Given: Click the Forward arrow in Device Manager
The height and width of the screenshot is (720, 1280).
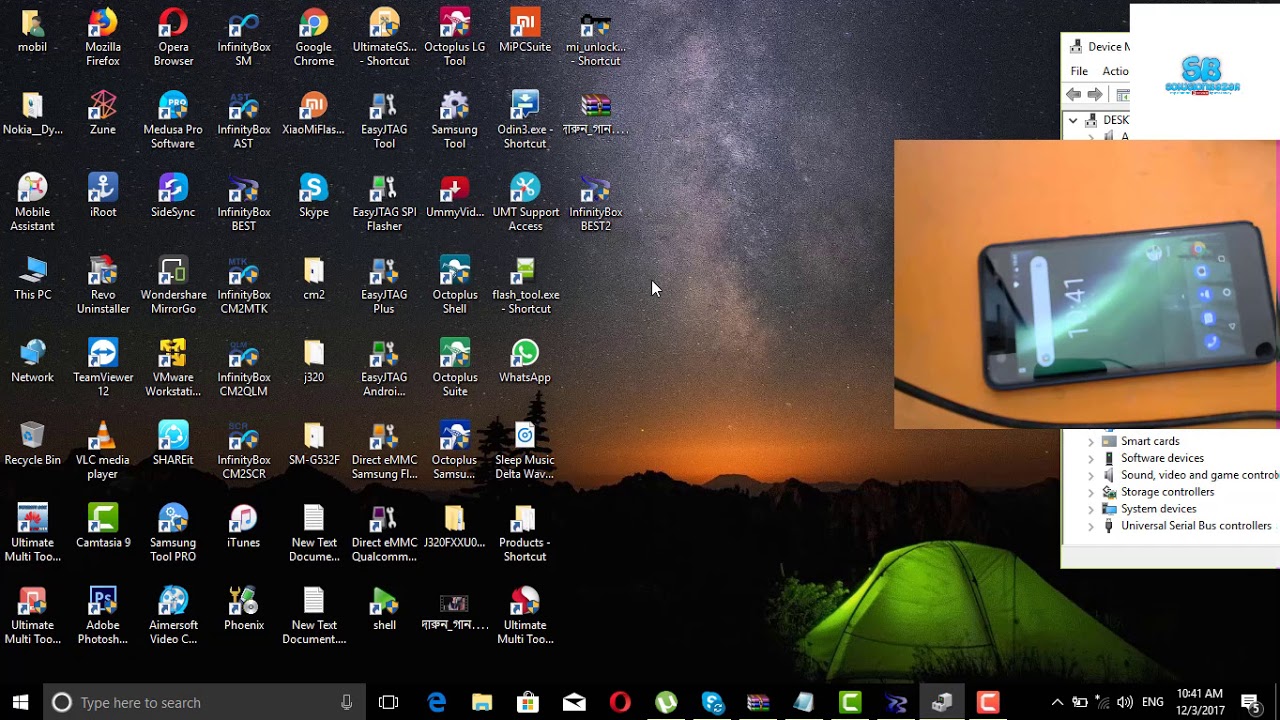Looking at the screenshot, I should click(x=1096, y=94).
